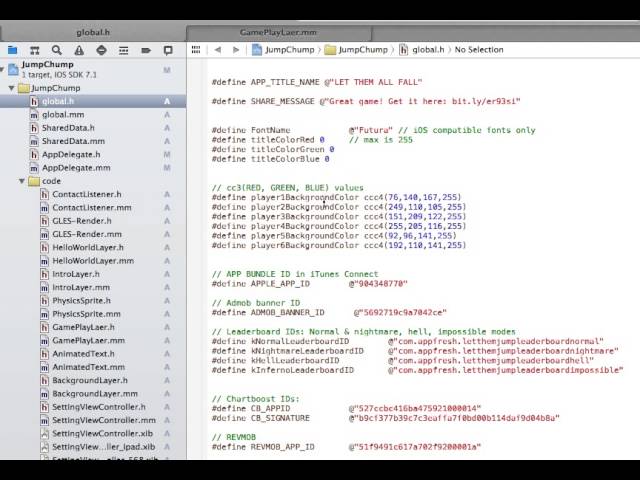Open AppDelegate.h file
Image resolution: width=640 pixels, height=480 pixels.
pyautogui.click(x=71, y=155)
